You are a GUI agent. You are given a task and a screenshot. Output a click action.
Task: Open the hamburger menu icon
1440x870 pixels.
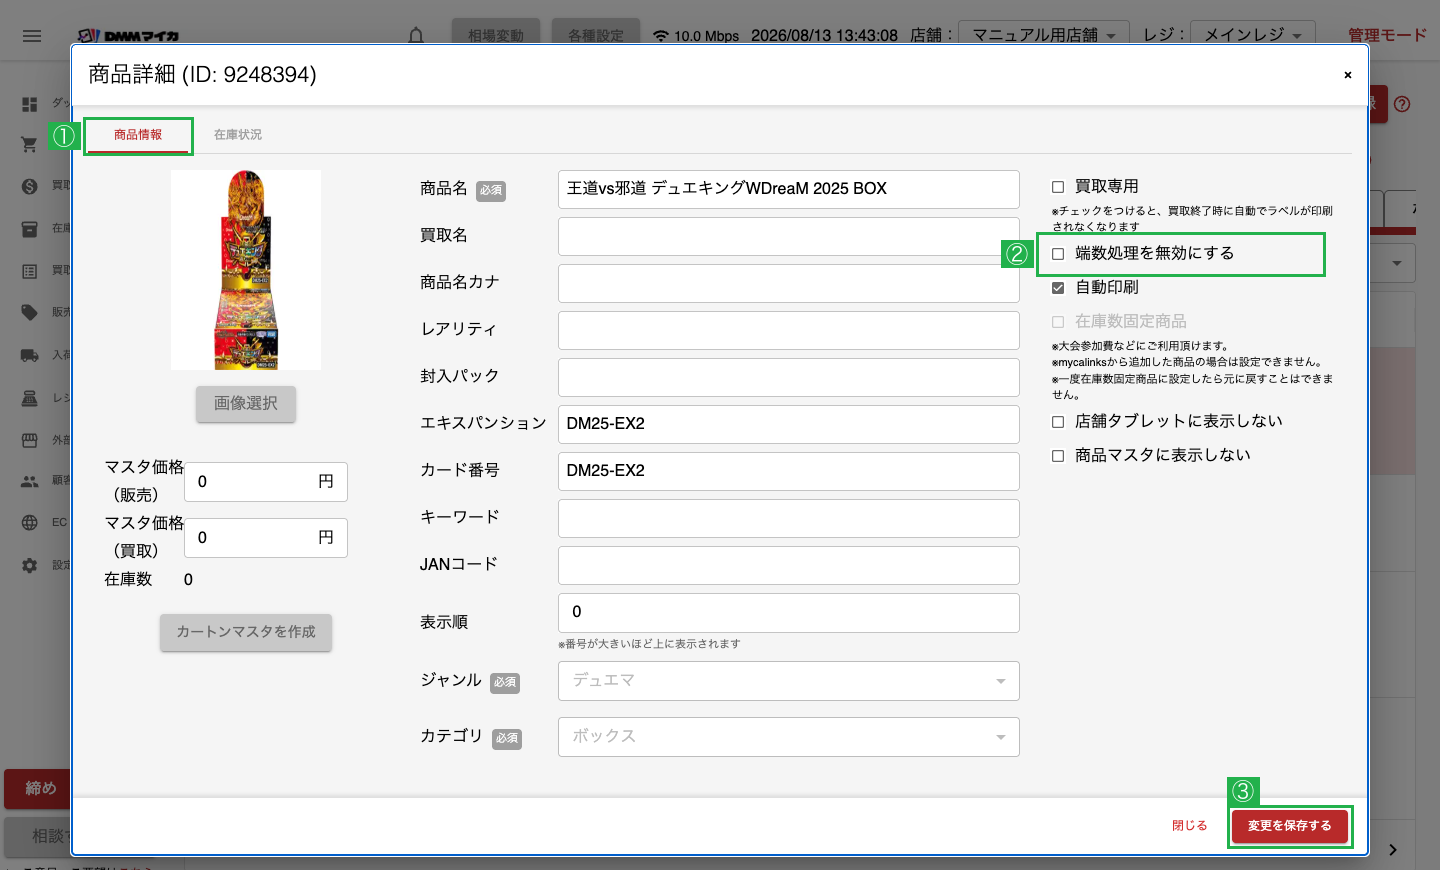[x=32, y=36]
